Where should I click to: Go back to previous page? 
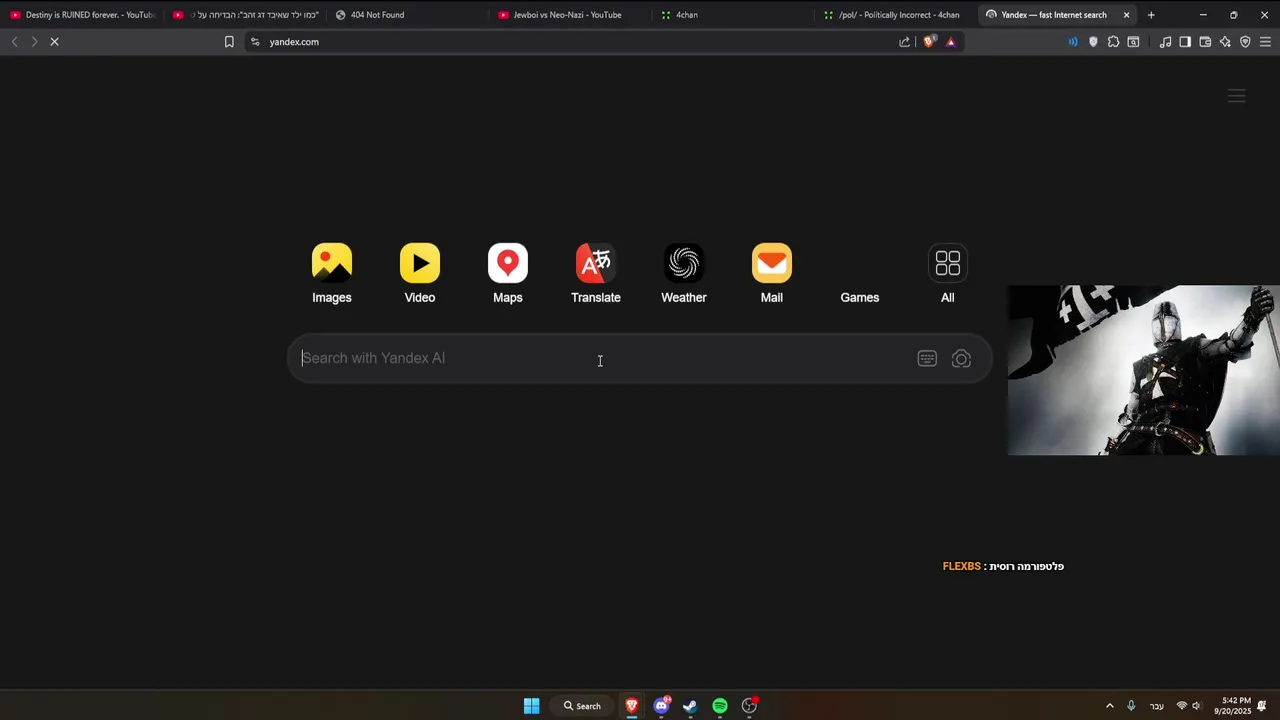pos(14,42)
